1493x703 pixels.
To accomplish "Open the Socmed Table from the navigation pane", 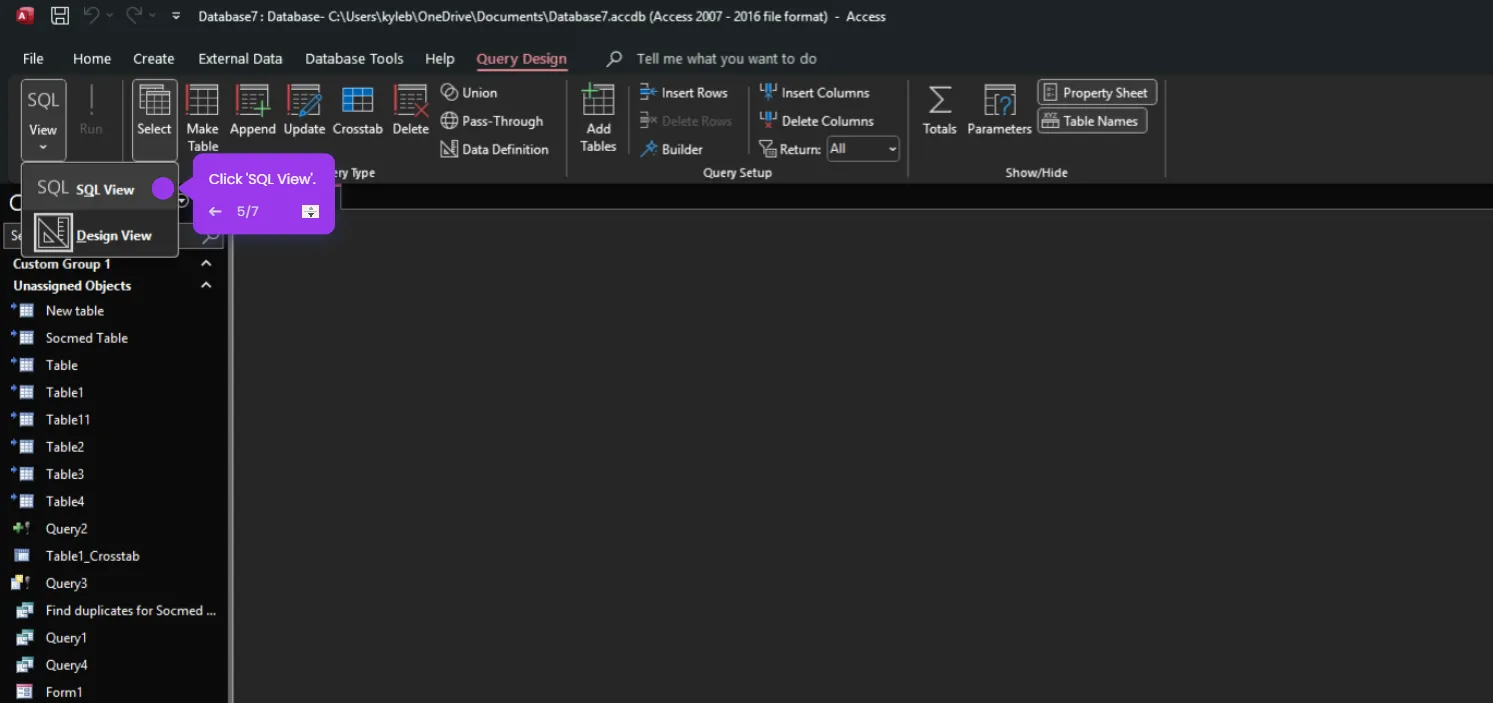I will pos(88,337).
